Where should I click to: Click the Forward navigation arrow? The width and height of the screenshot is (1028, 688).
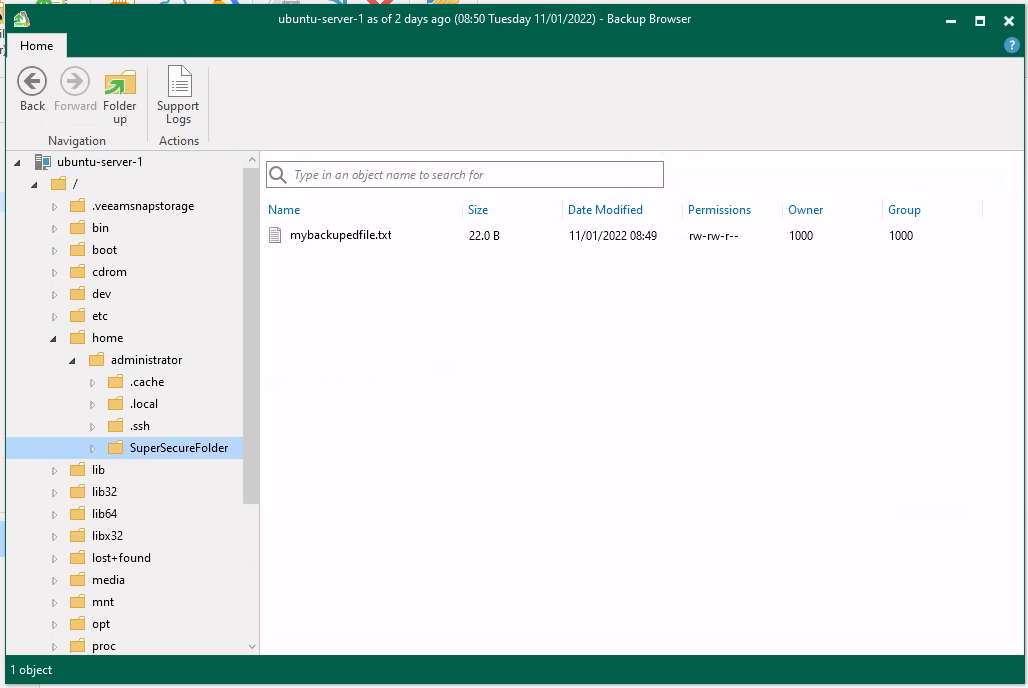(75, 89)
